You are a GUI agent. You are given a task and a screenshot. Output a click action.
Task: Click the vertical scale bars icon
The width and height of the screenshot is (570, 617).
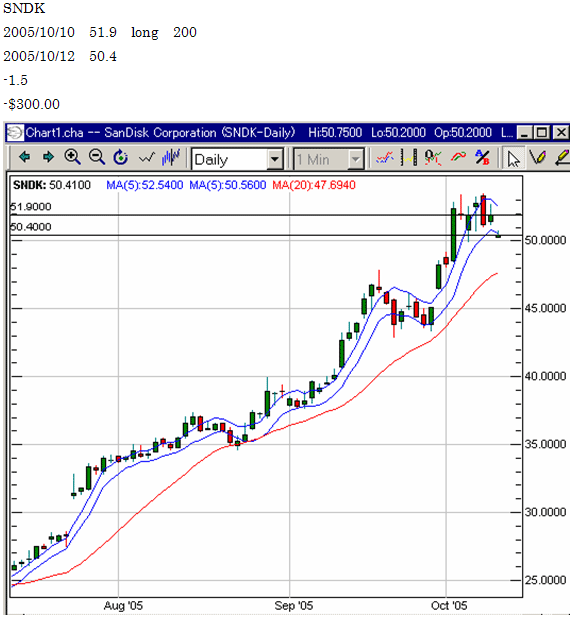[409, 157]
